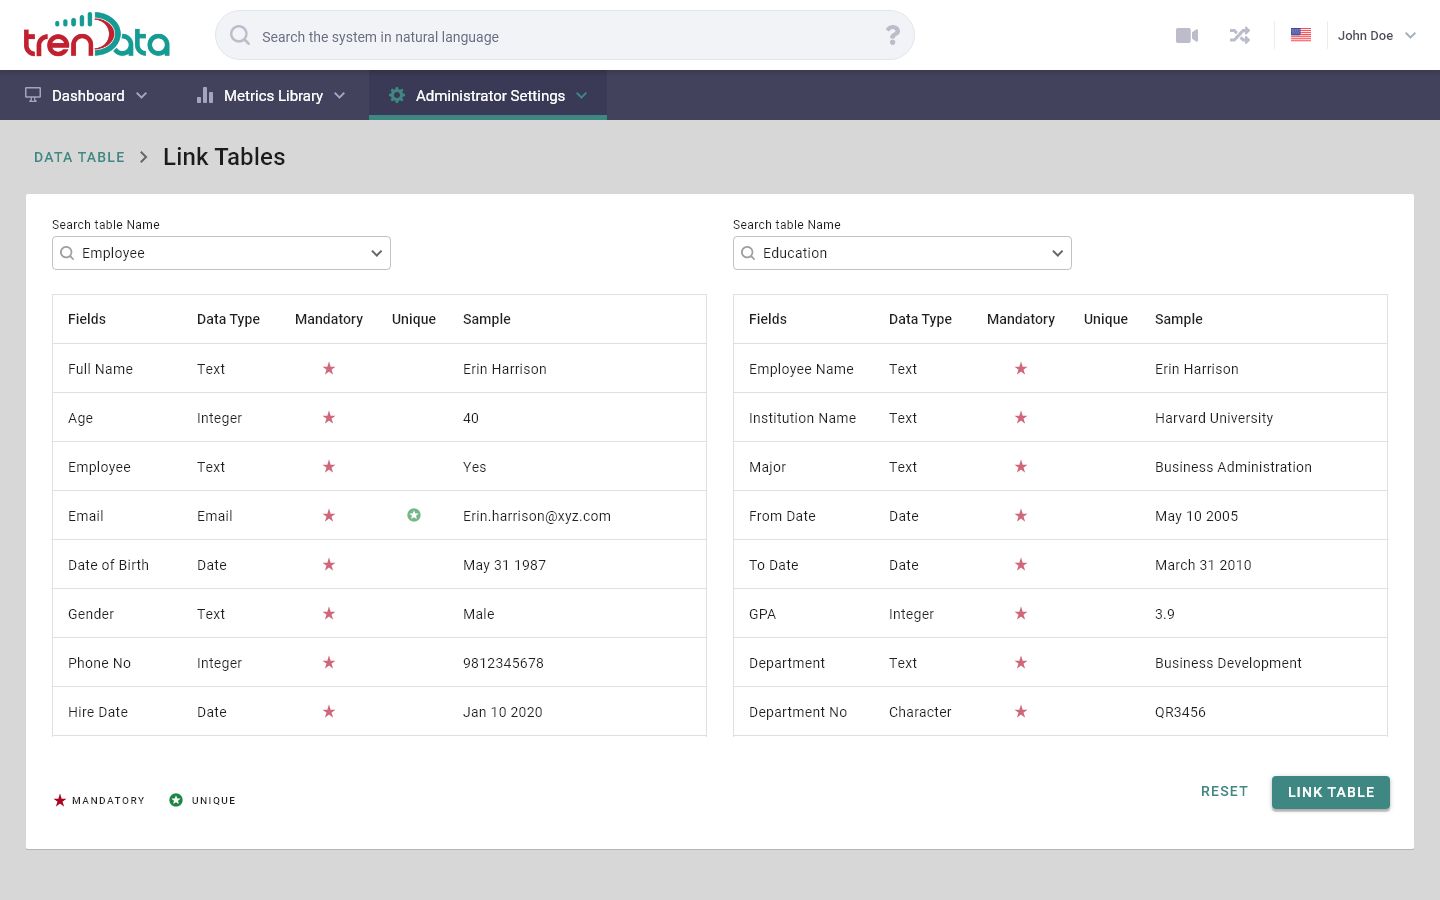Click the Reset button

(1224, 792)
